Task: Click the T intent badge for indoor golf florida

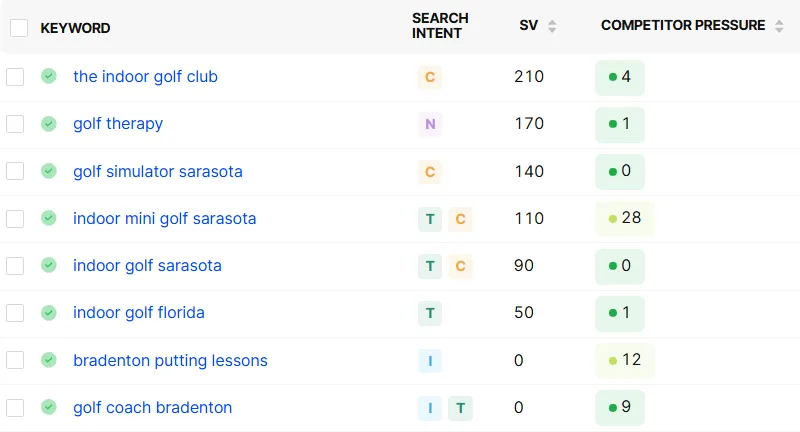Action: point(430,313)
